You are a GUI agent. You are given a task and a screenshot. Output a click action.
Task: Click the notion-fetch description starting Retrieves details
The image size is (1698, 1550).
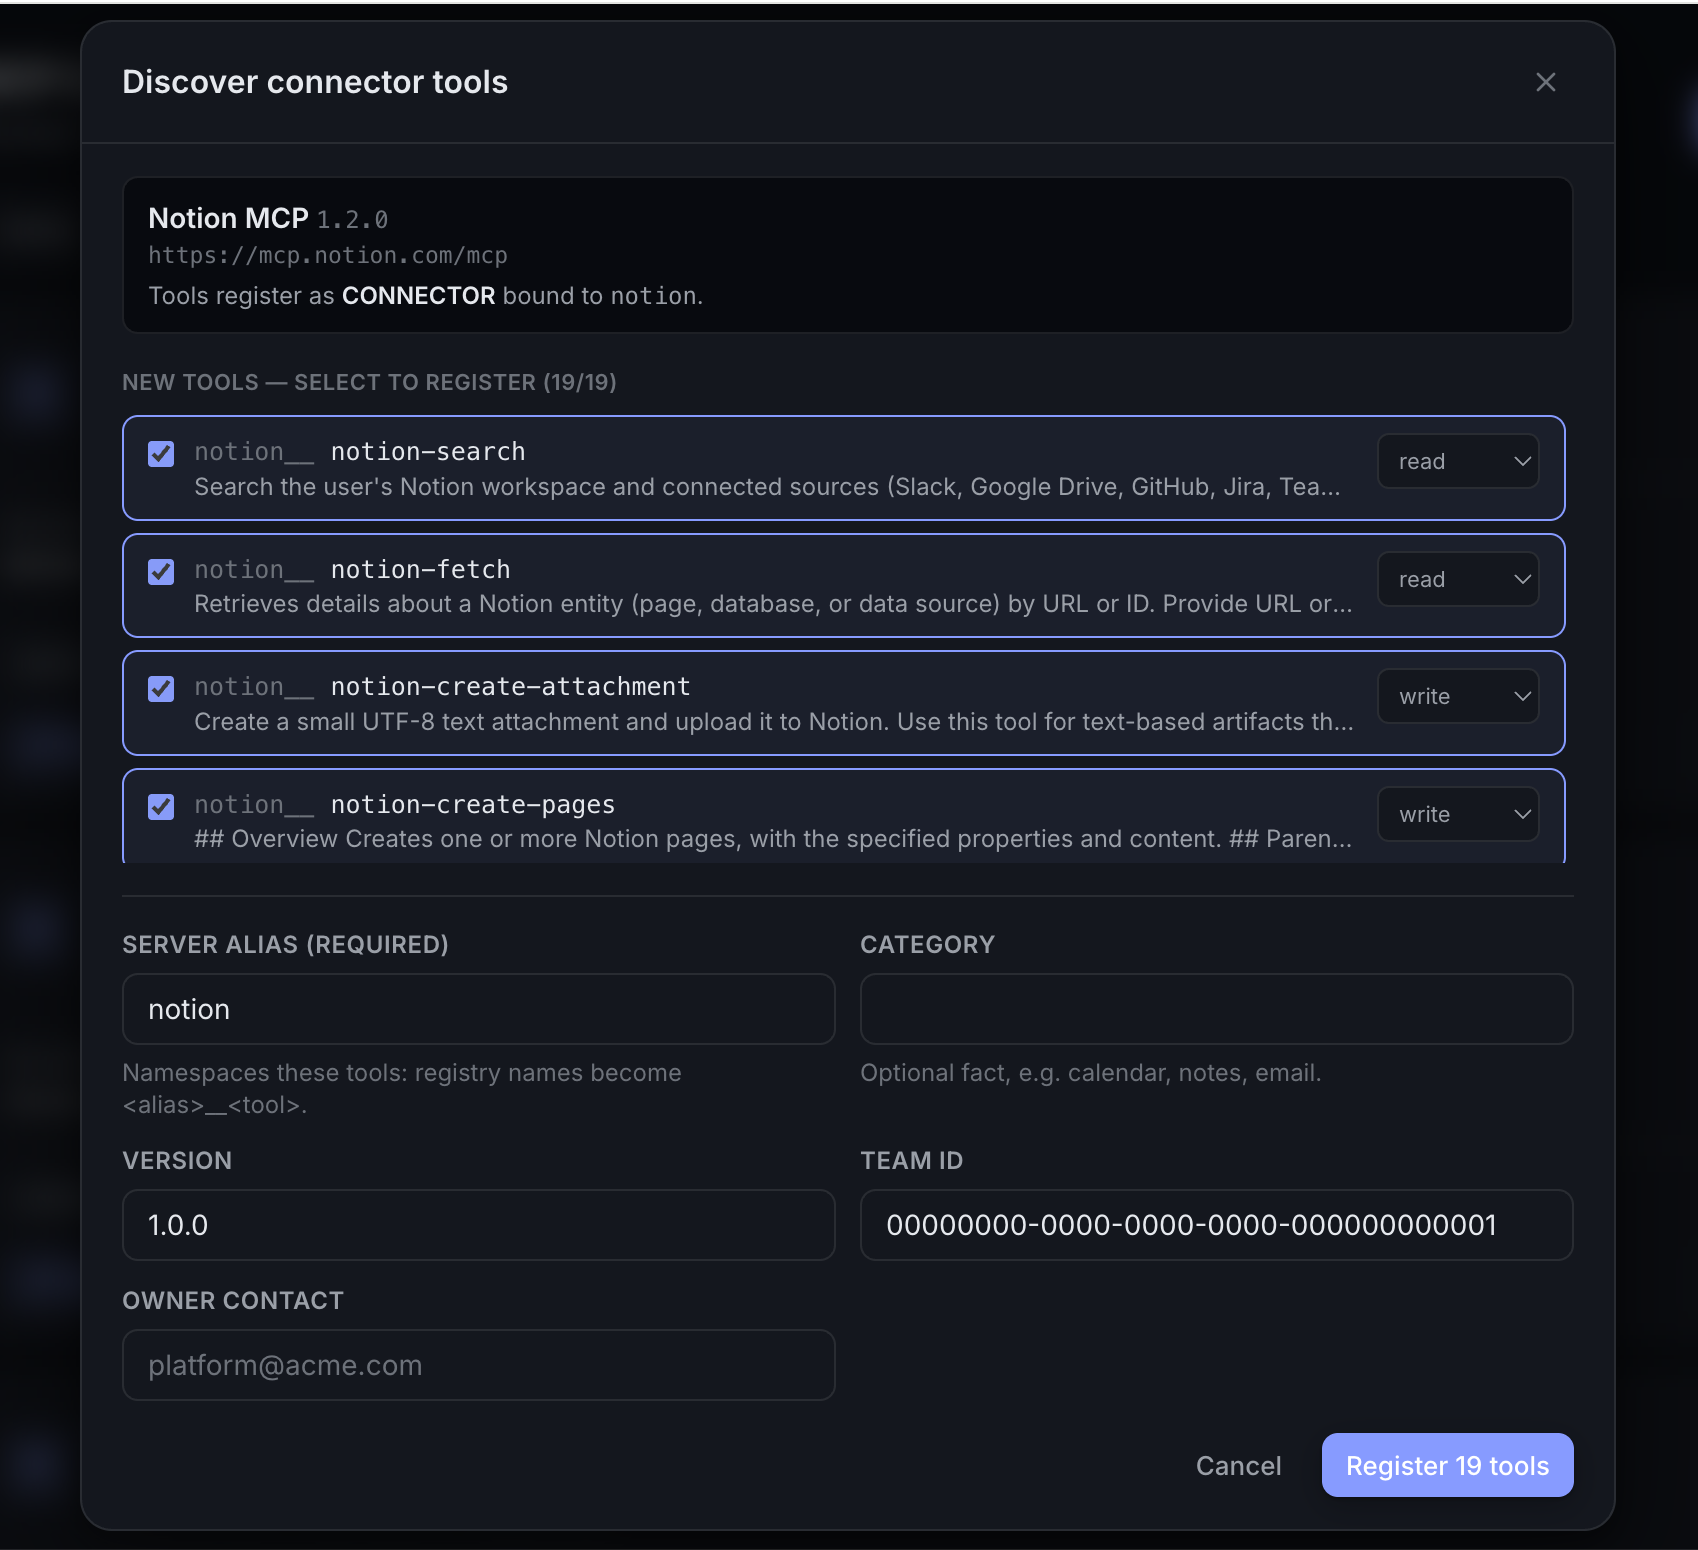coord(773,604)
